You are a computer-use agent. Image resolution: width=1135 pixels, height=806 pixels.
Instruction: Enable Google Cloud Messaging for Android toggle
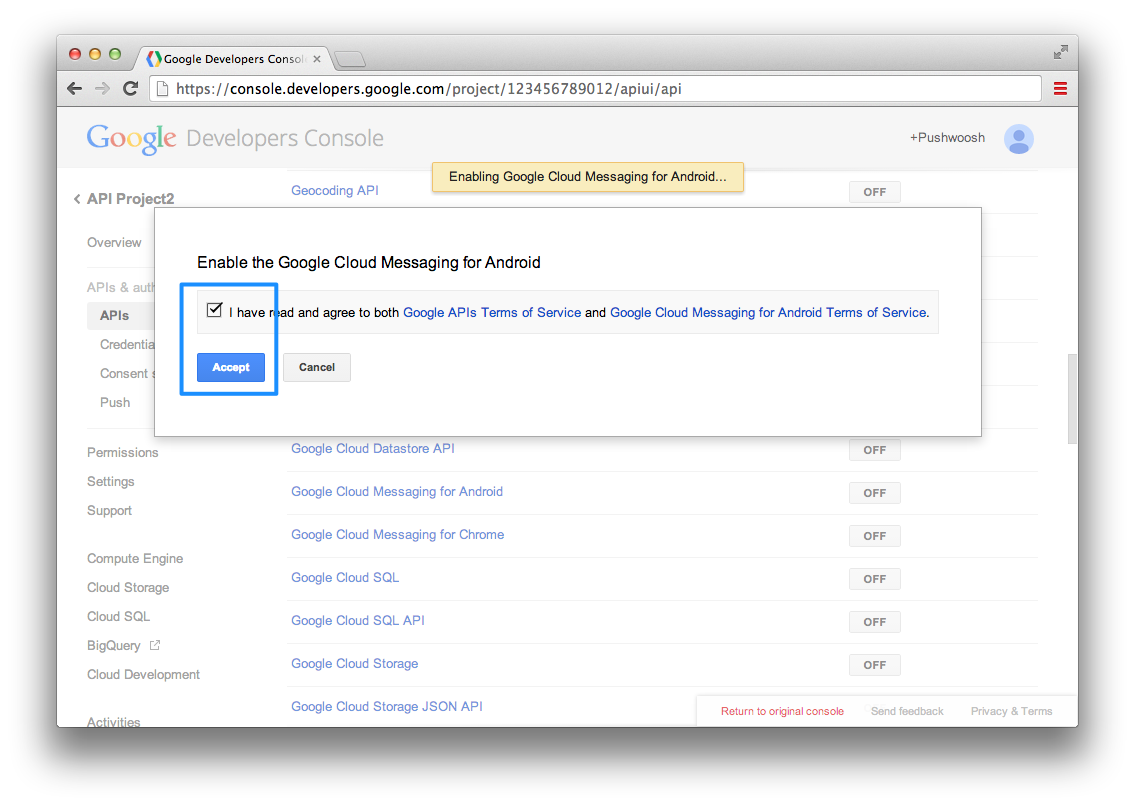point(874,492)
